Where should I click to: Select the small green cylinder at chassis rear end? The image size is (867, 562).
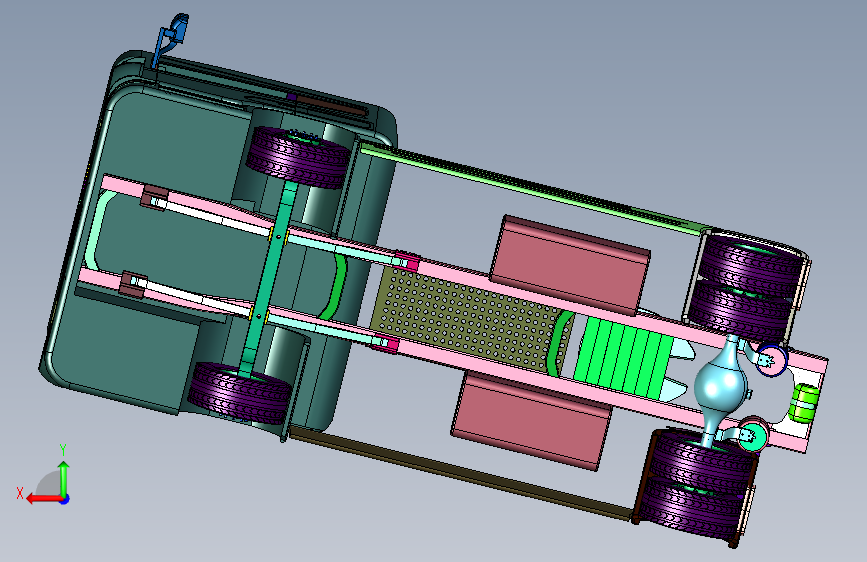pyautogui.click(x=805, y=403)
